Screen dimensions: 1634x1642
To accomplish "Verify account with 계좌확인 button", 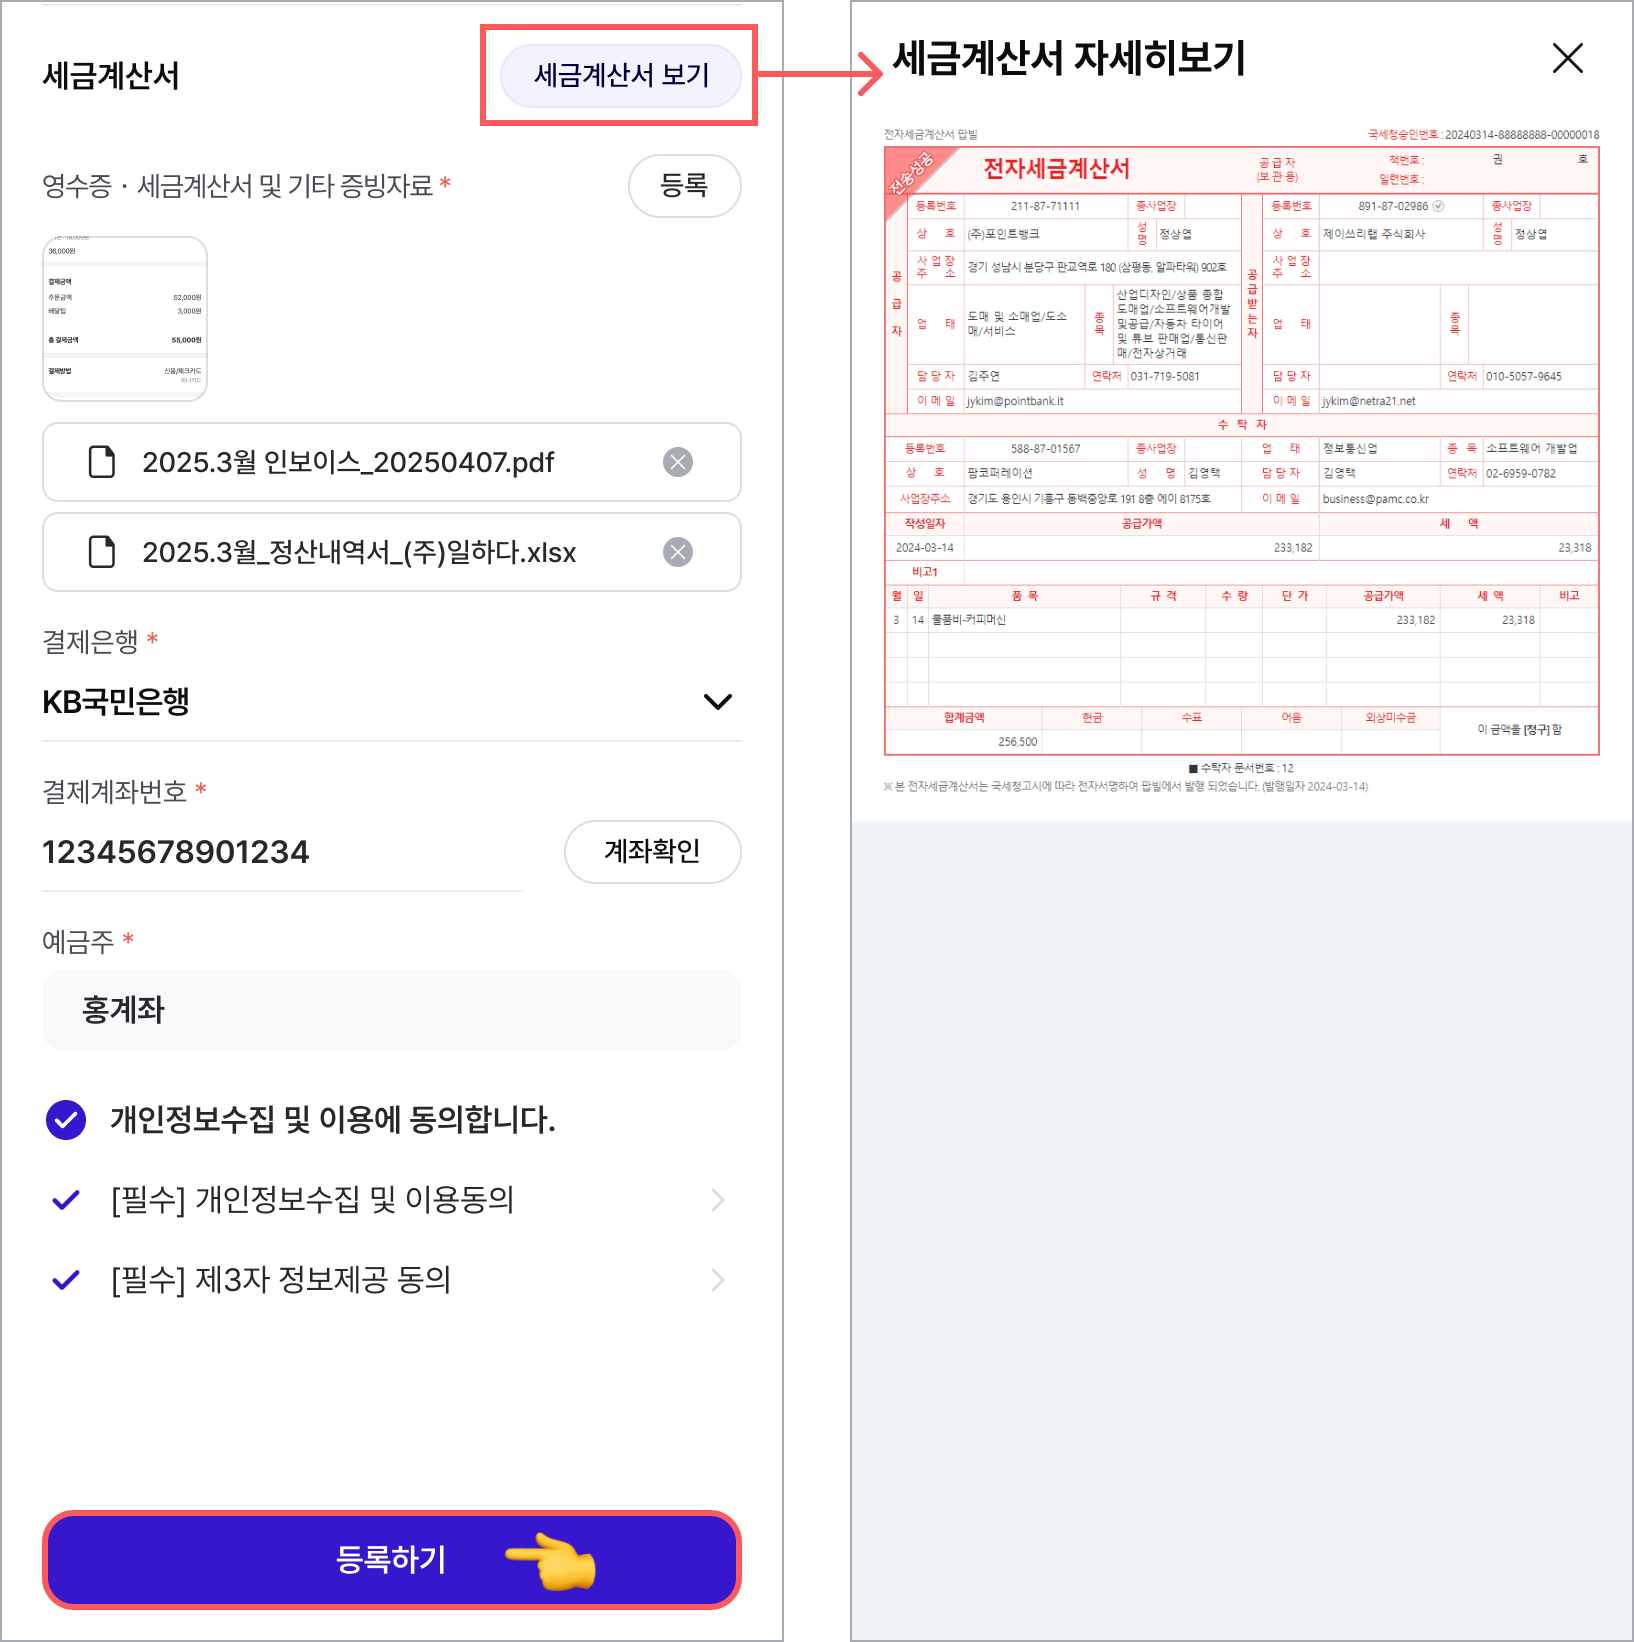I will tap(653, 852).
